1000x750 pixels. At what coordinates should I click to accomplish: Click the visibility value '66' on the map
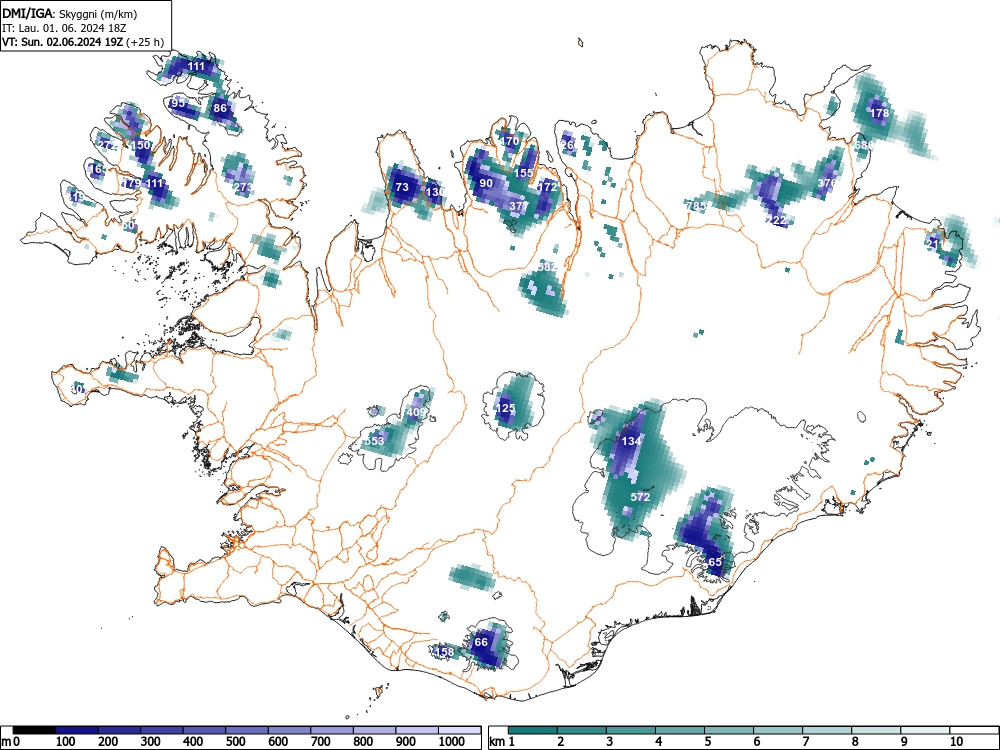click(481, 642)
